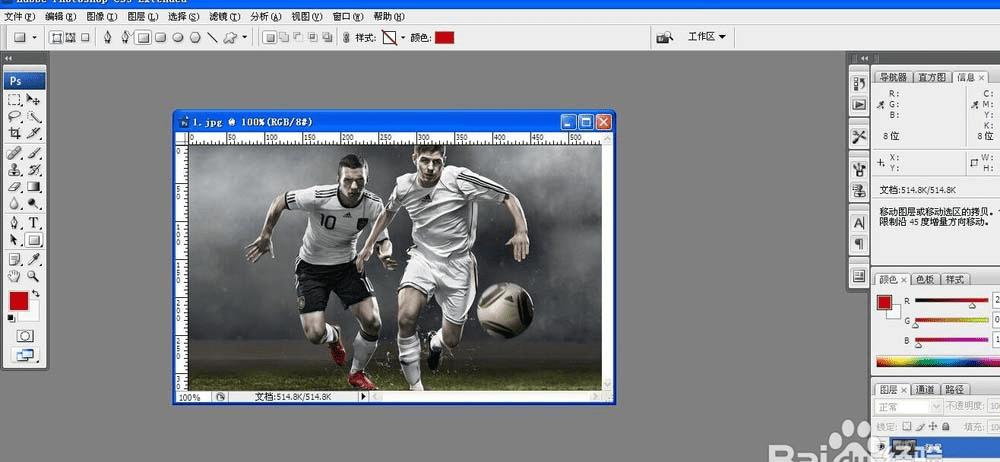Select the History Brush tool
The image size is (1000, 462).
click(34, 170)
